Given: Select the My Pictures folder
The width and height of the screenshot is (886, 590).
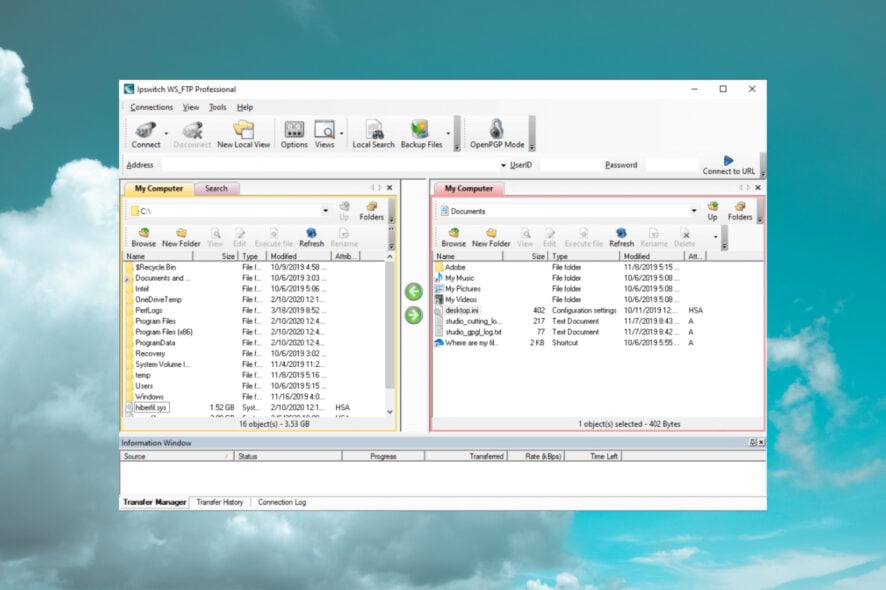Looking at the screenshot, I should point(462,289).
